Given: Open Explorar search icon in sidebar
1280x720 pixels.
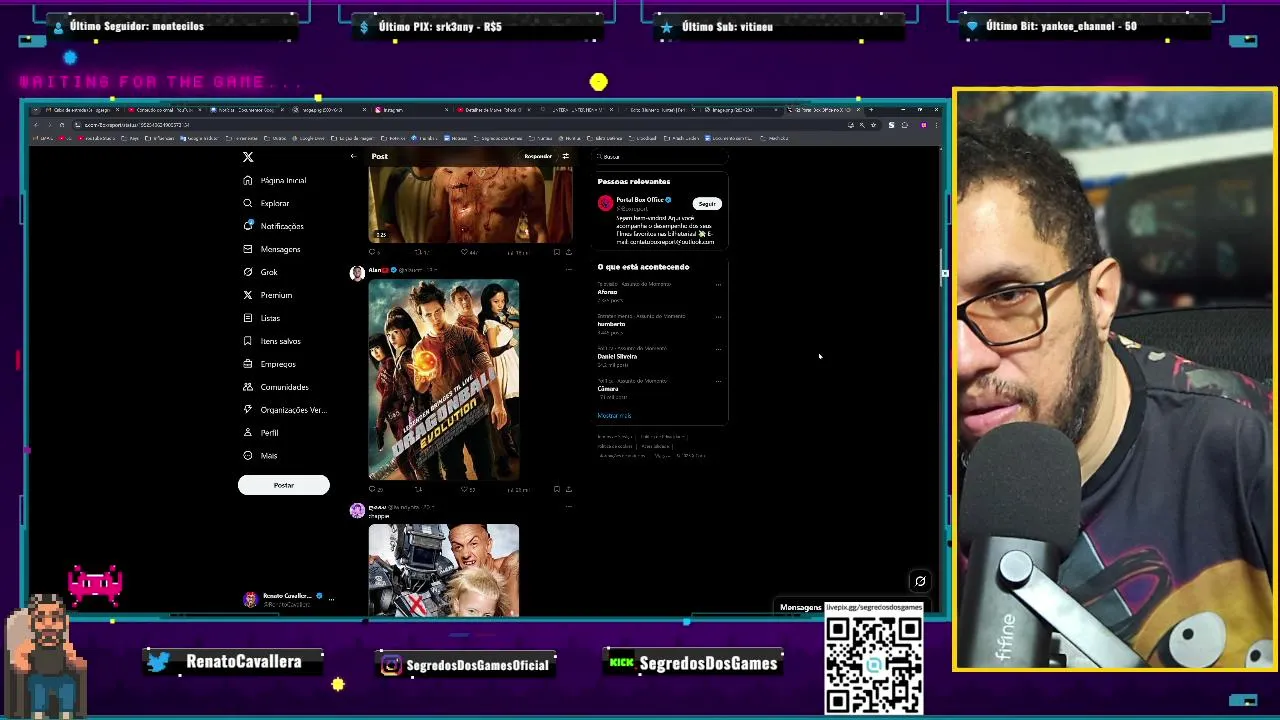Looking at the screenshot, I should (248, 203).
